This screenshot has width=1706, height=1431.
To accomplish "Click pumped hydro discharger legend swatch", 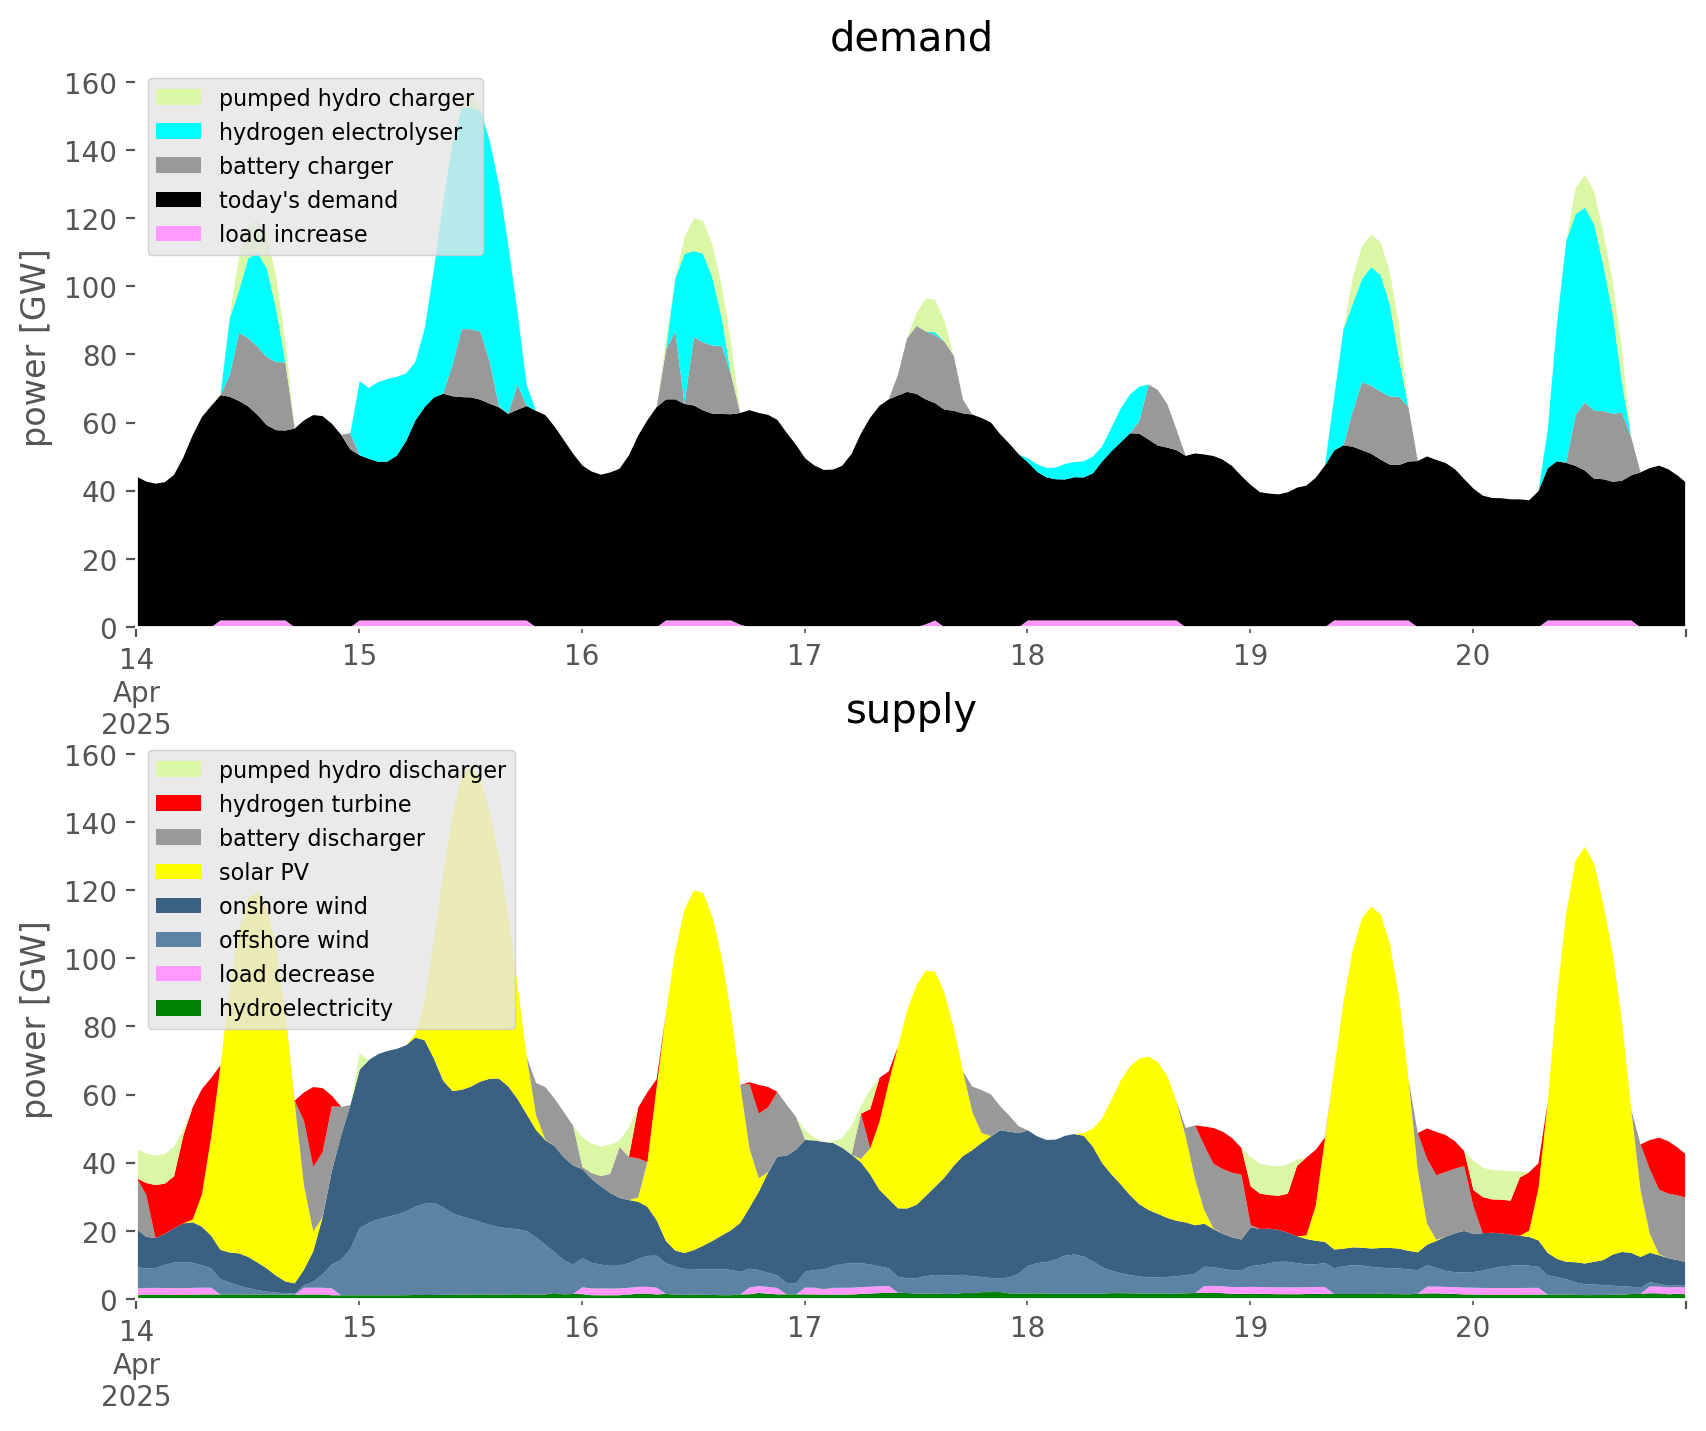I will tap(180, 770).
